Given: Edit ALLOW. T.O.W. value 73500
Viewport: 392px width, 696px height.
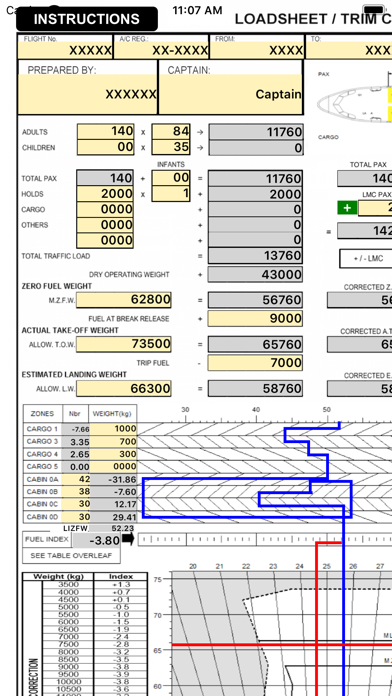Looking at the screenshot, I should [123, 344].
